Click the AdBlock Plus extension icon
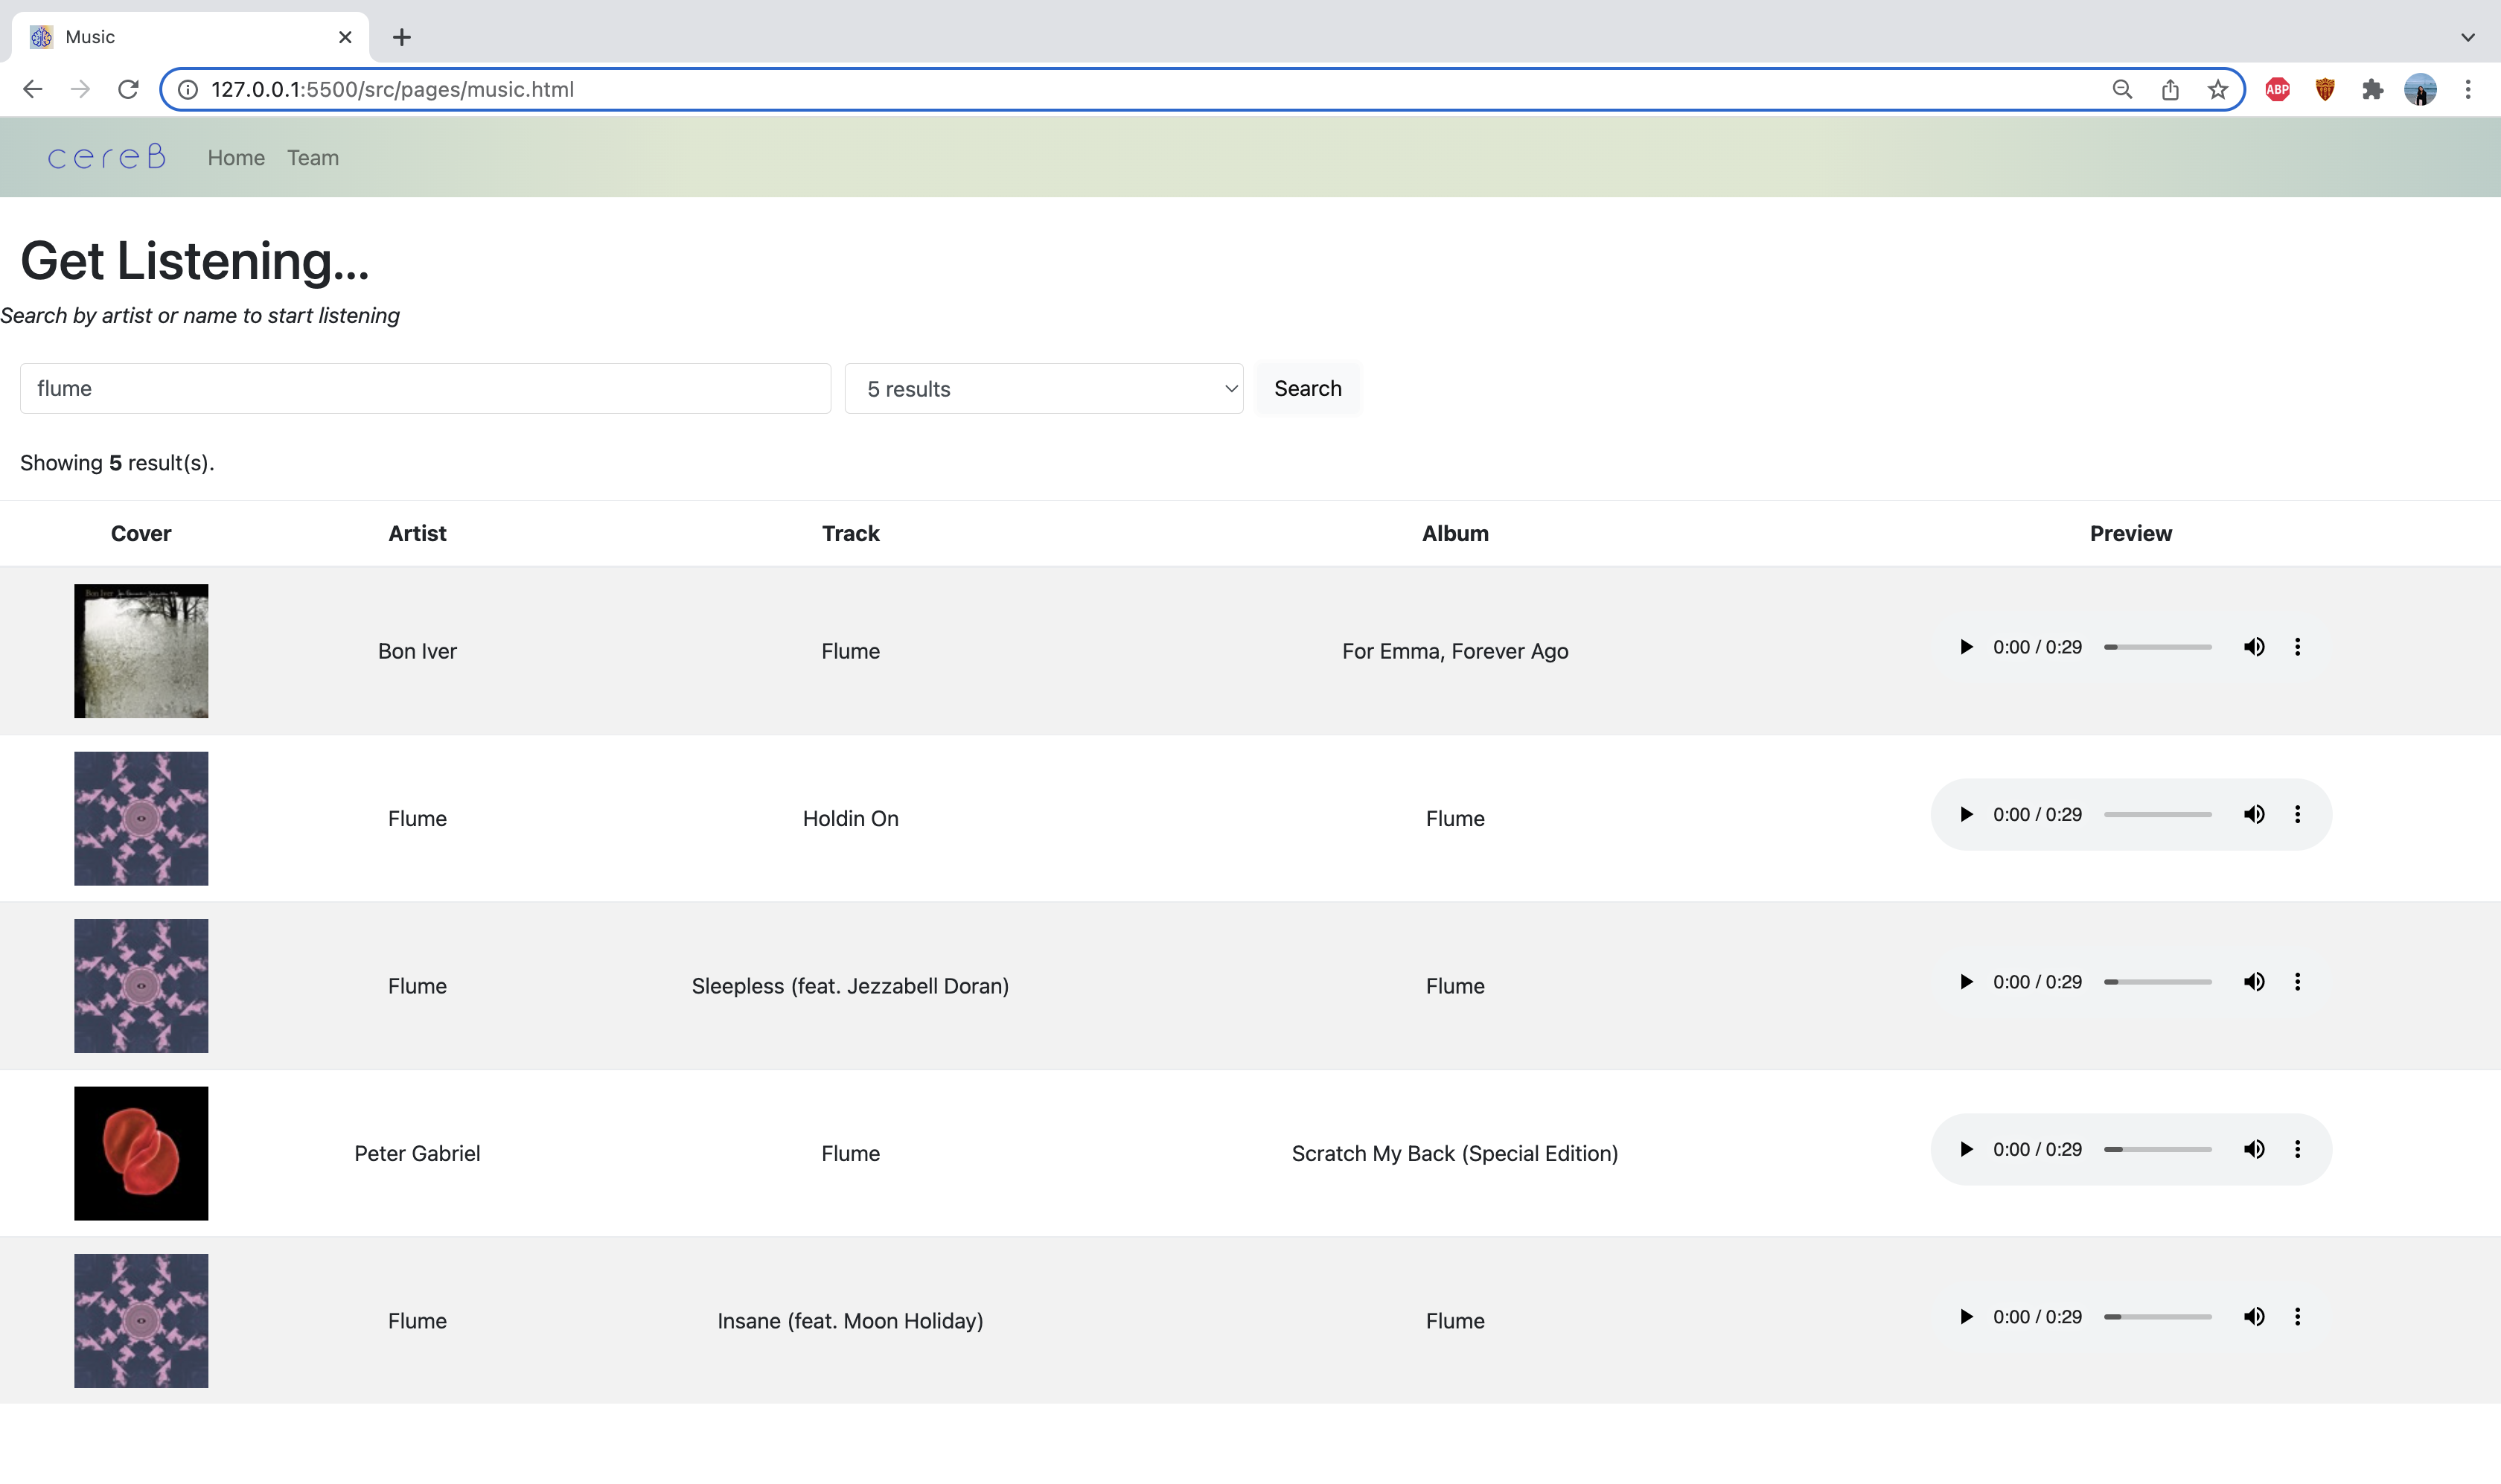2501x1484 pixels. [x=2277, y=90]
